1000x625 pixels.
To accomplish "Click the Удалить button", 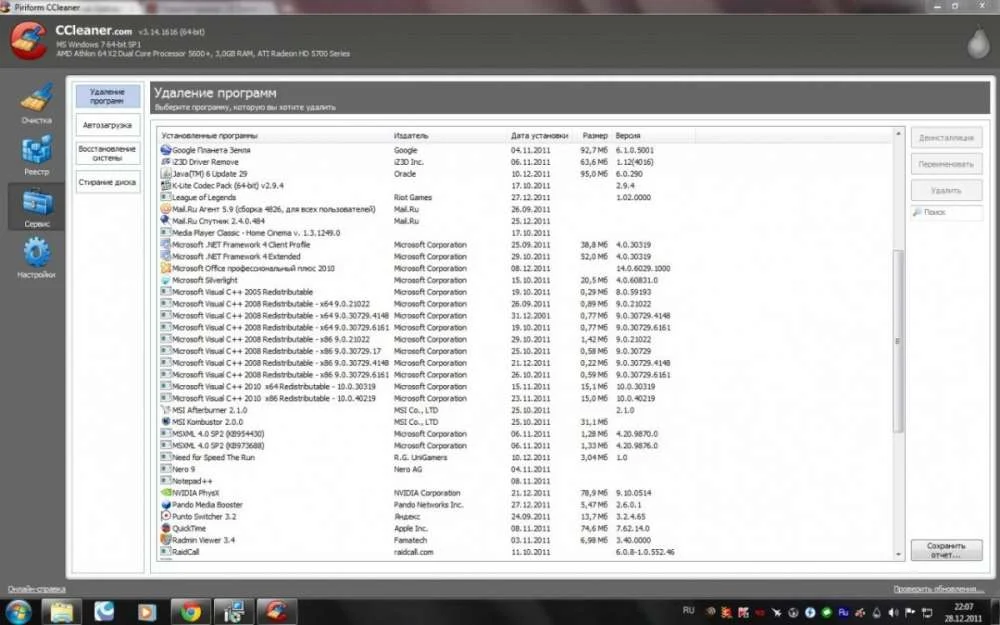I will click(x=946, y=190).
